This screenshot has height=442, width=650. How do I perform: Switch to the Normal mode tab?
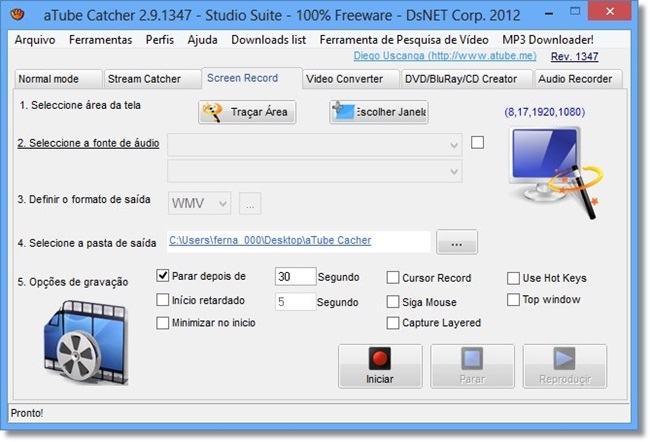click(x=58, y=79)
